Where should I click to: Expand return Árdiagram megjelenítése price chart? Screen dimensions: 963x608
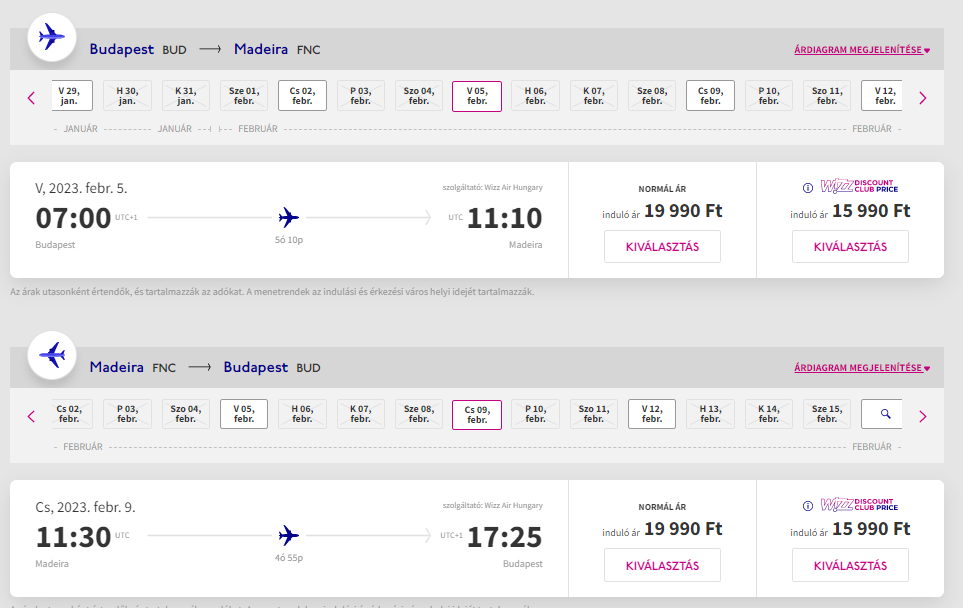point(862,368)
